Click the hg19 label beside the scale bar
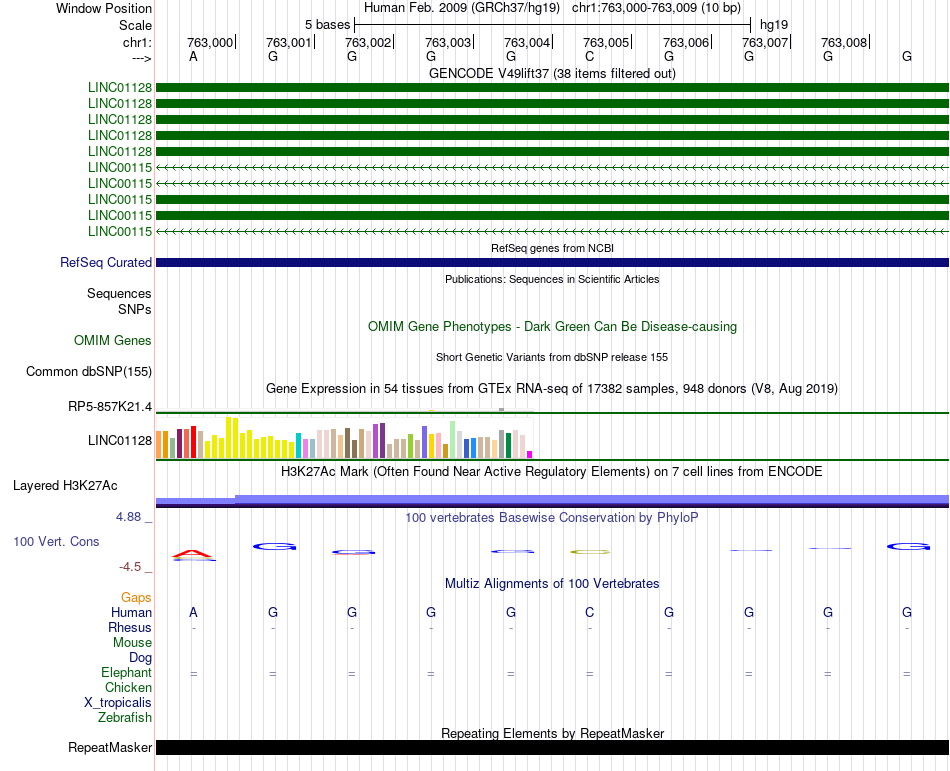Image resolution: width=950 pixels, height=771 pixels. [x=774, y=25]
